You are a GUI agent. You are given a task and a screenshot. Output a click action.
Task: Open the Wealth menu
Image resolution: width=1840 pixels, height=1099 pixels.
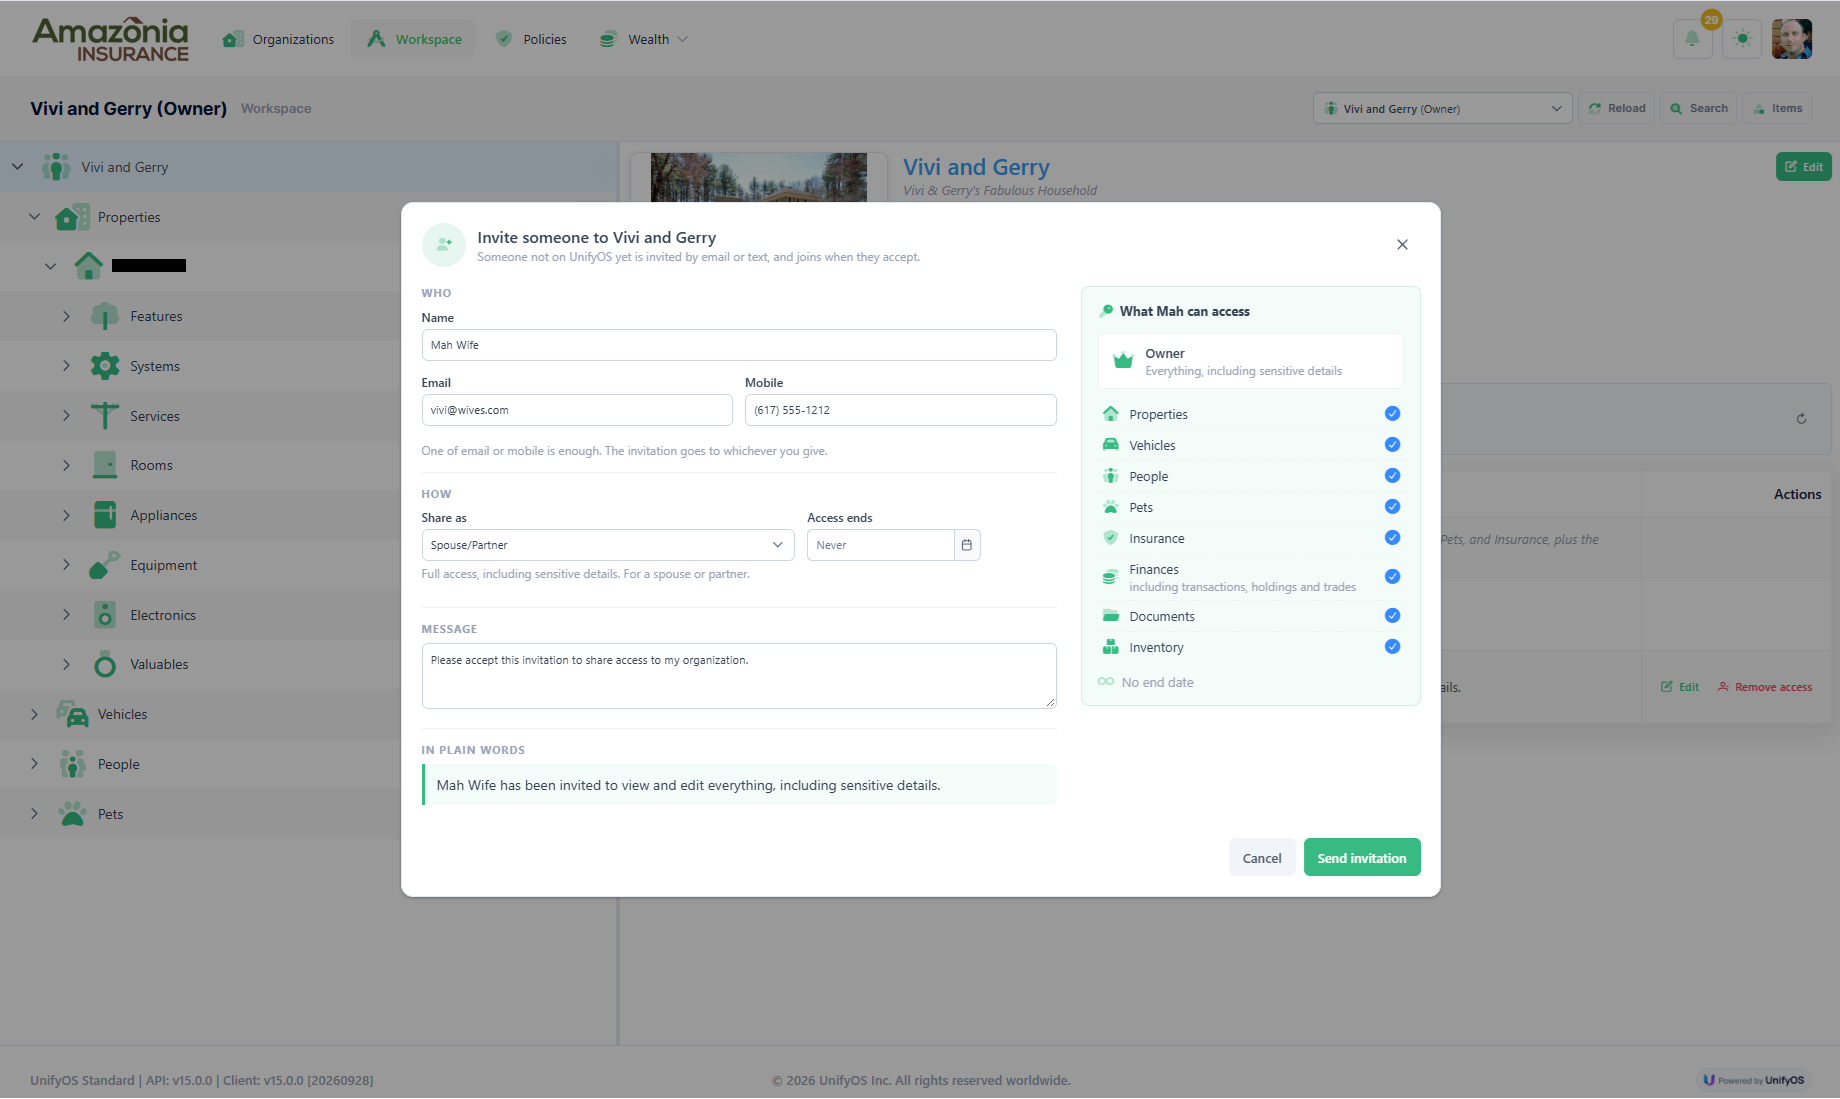[644, 39]
